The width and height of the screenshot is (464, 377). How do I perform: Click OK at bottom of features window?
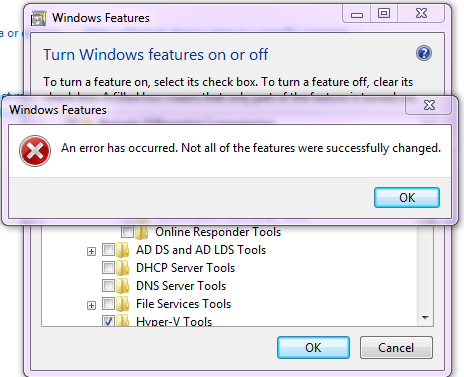(313, 348)
